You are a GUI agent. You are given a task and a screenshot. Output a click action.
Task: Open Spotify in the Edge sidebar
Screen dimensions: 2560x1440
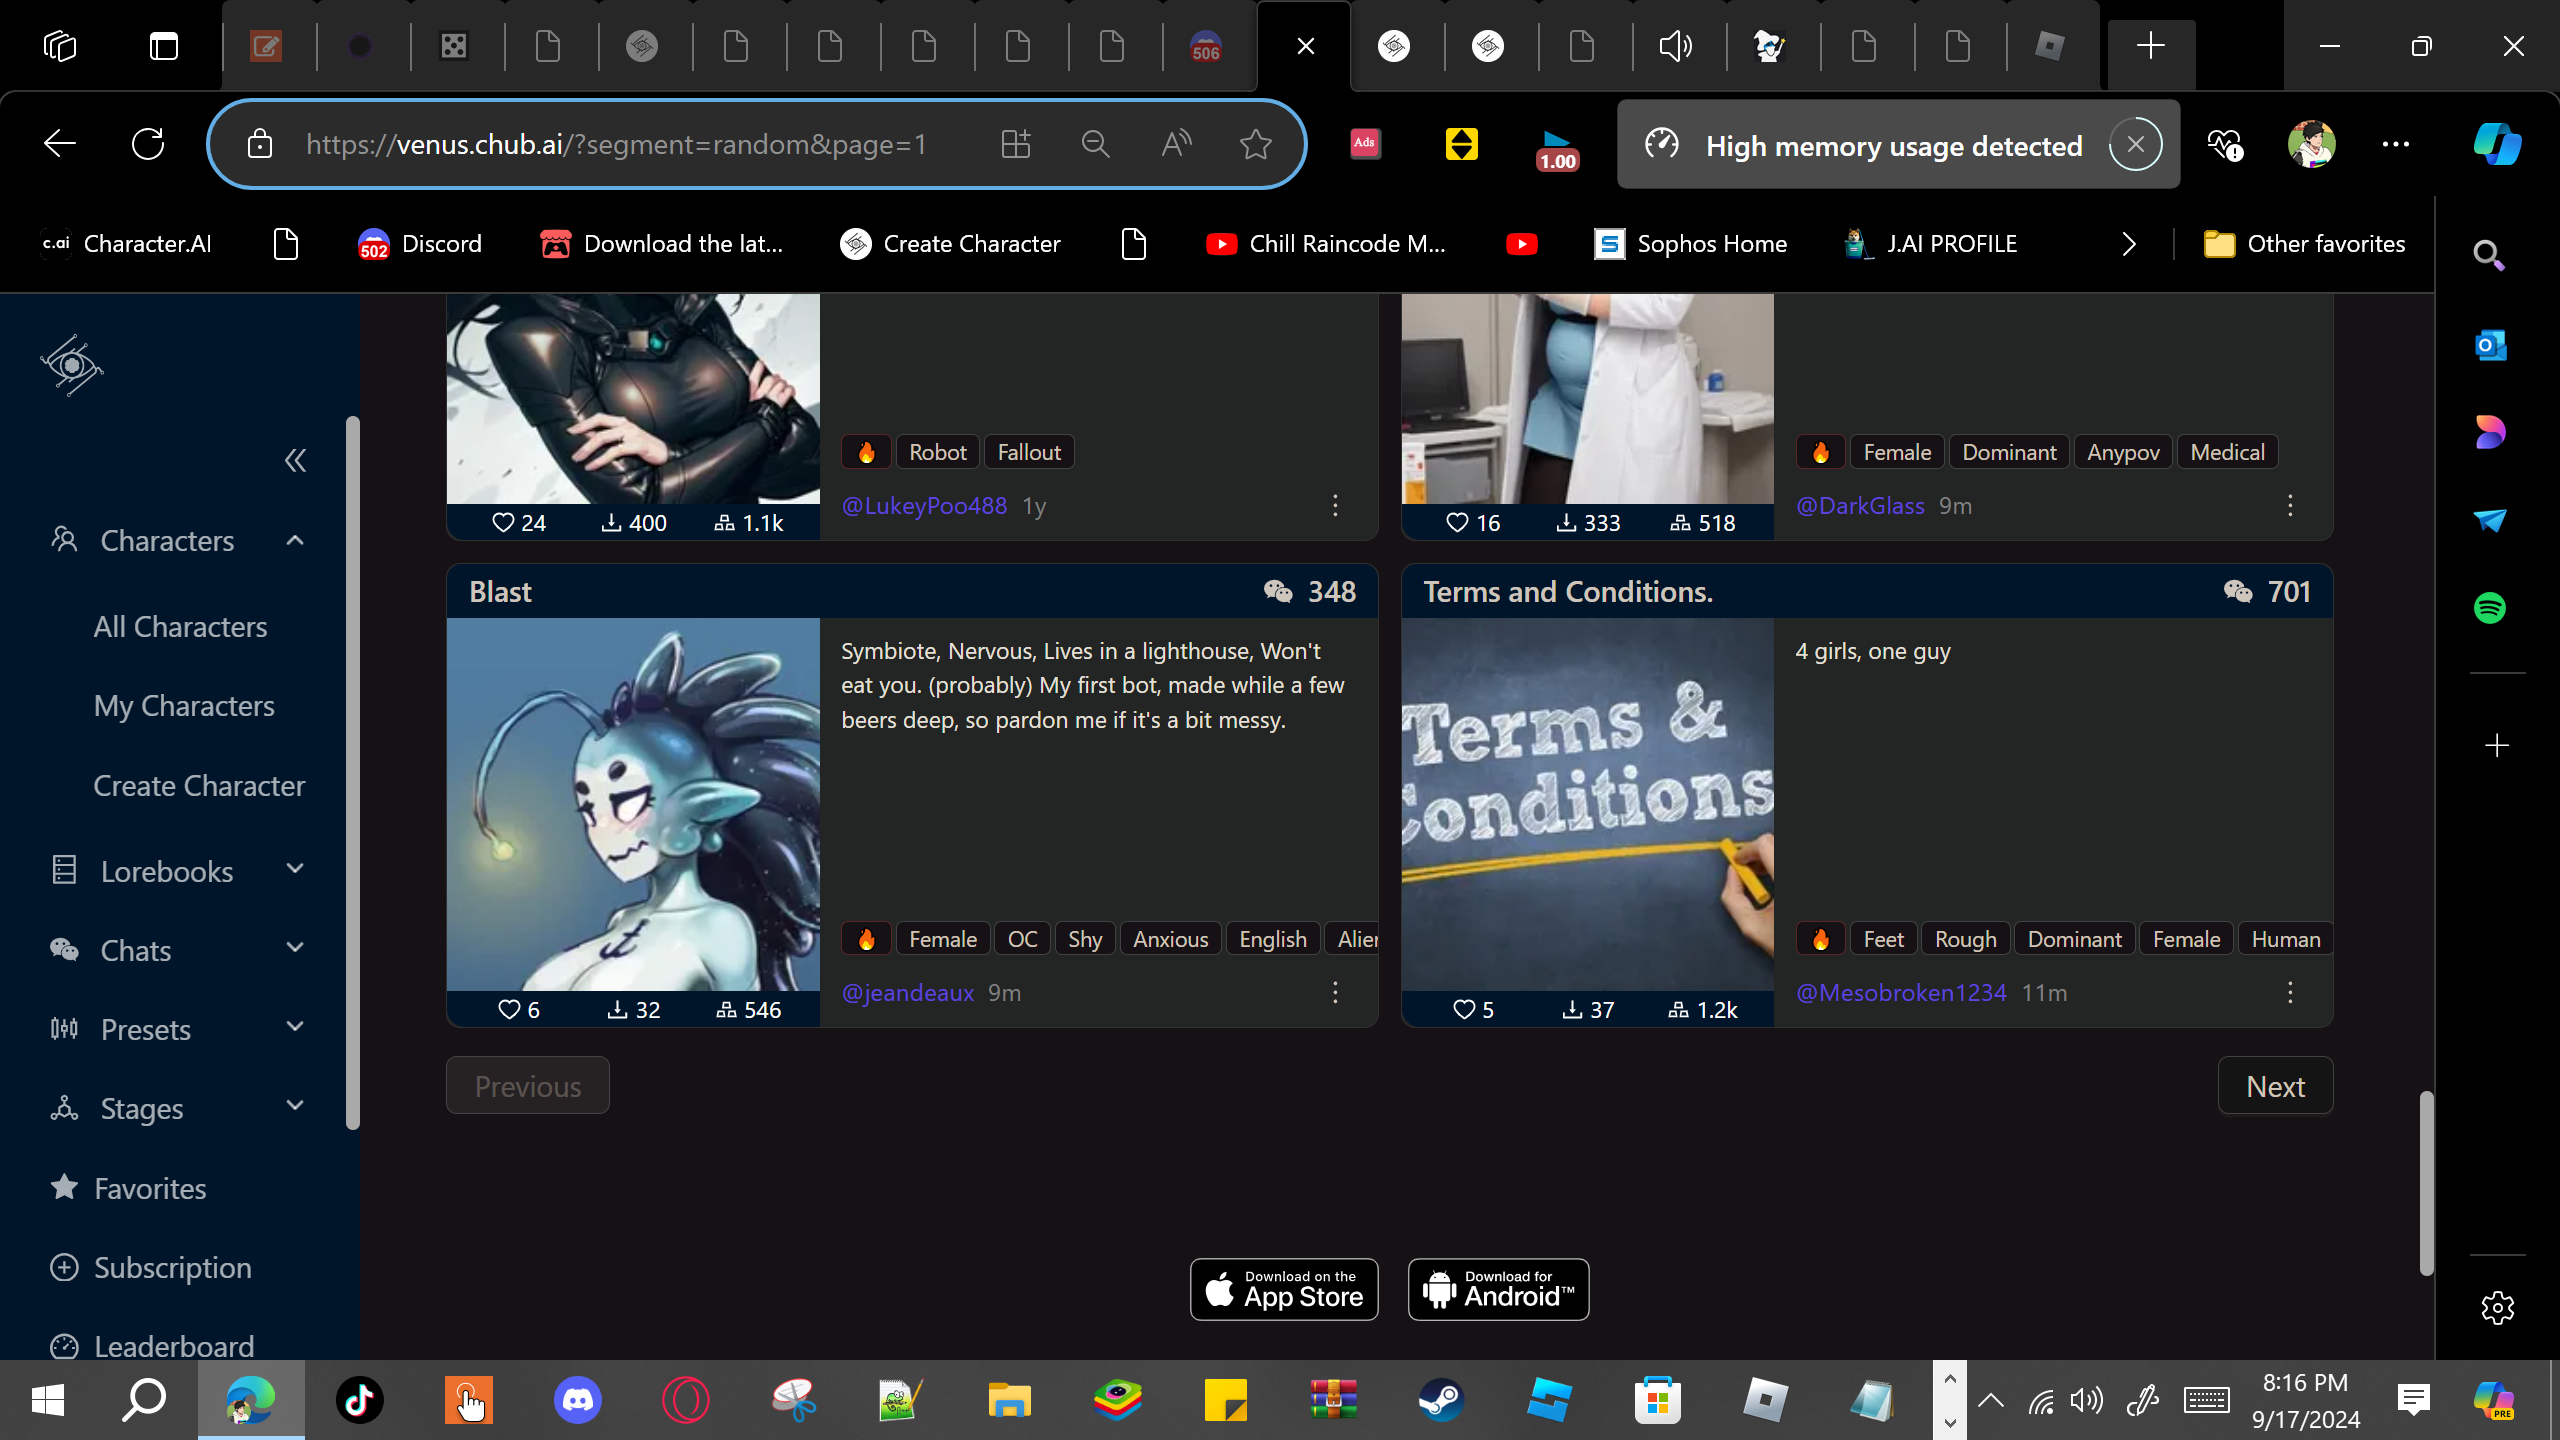(x=2490, y=608)
